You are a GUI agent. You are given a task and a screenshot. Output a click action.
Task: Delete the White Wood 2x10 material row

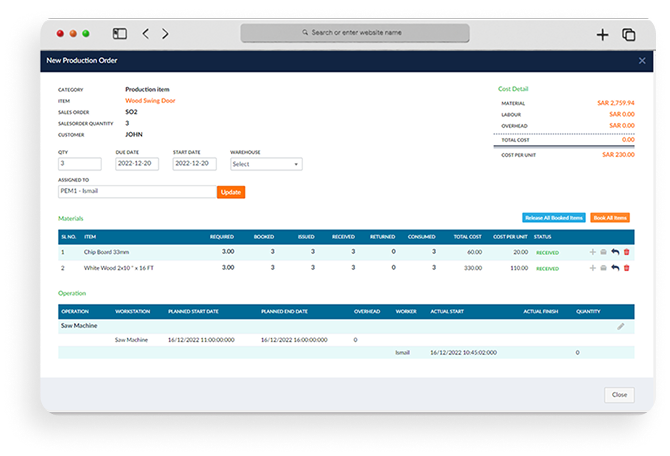pos(627,268)
